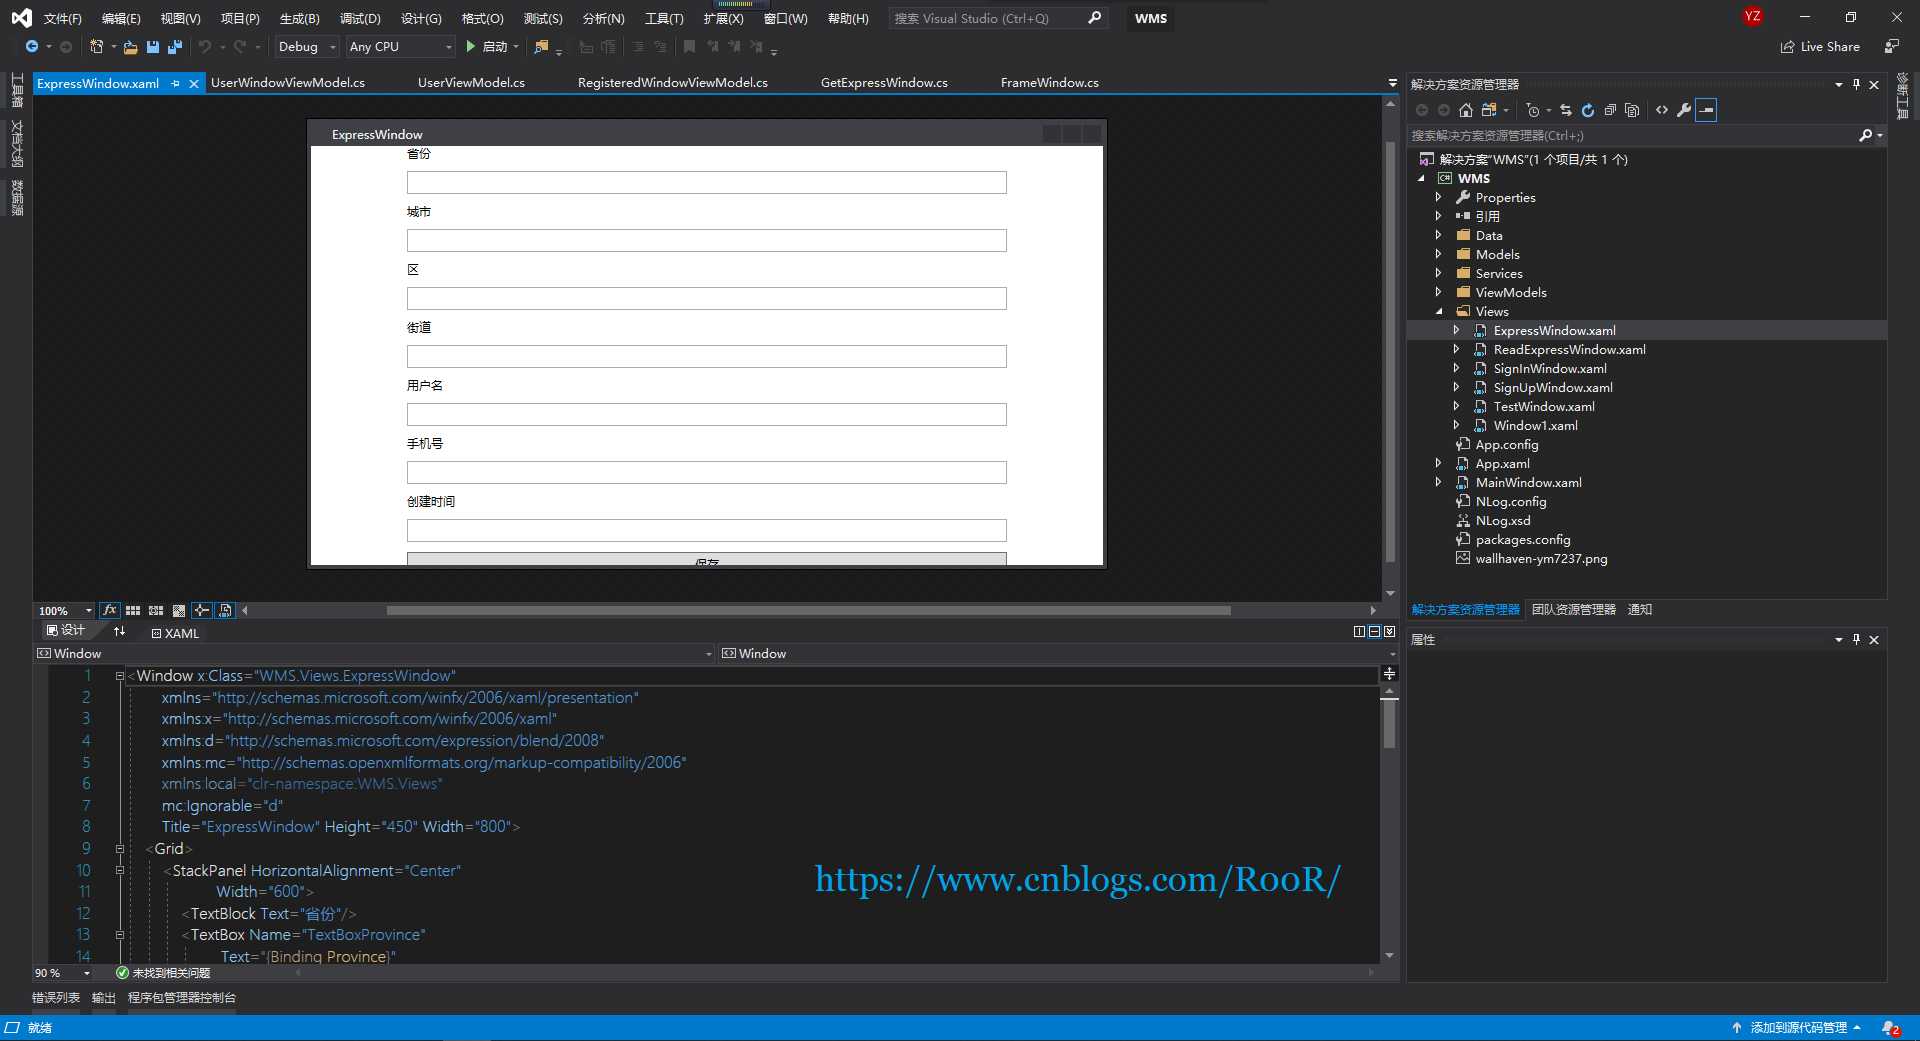
Task: Open the Any CPU platform dropdown
Action: (400, 47)
